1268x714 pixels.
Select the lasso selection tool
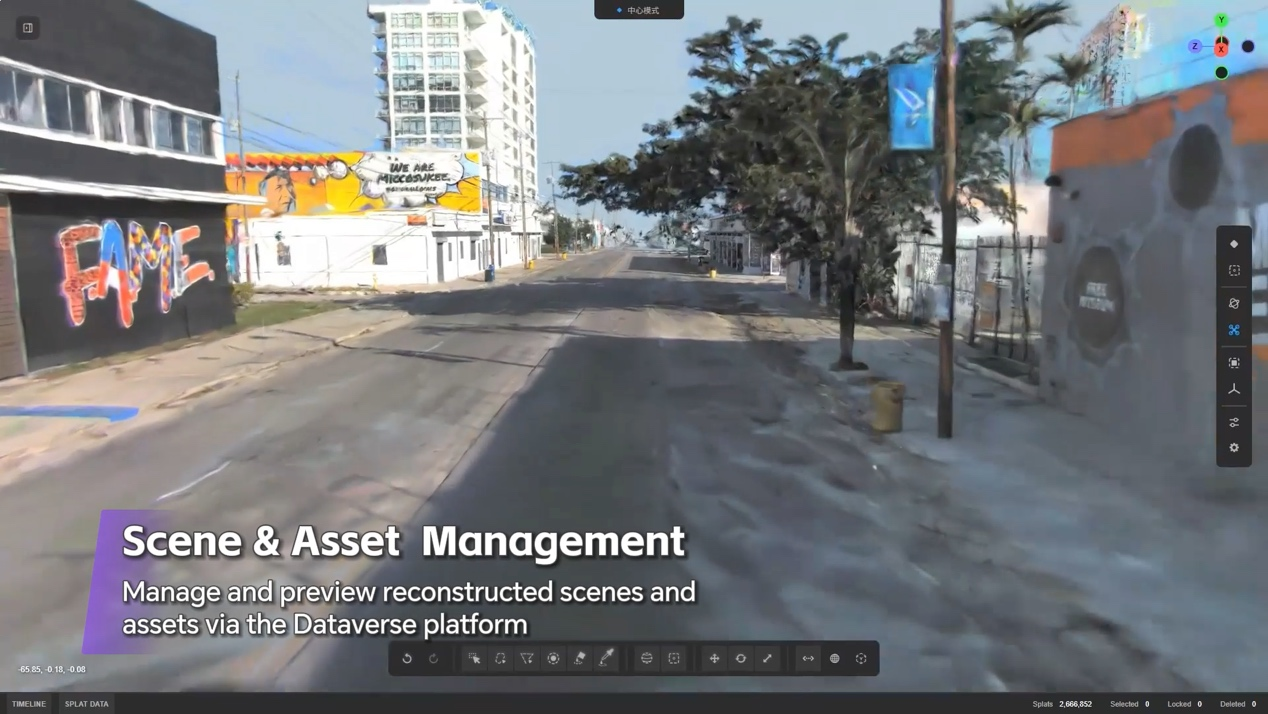(500, 658)
